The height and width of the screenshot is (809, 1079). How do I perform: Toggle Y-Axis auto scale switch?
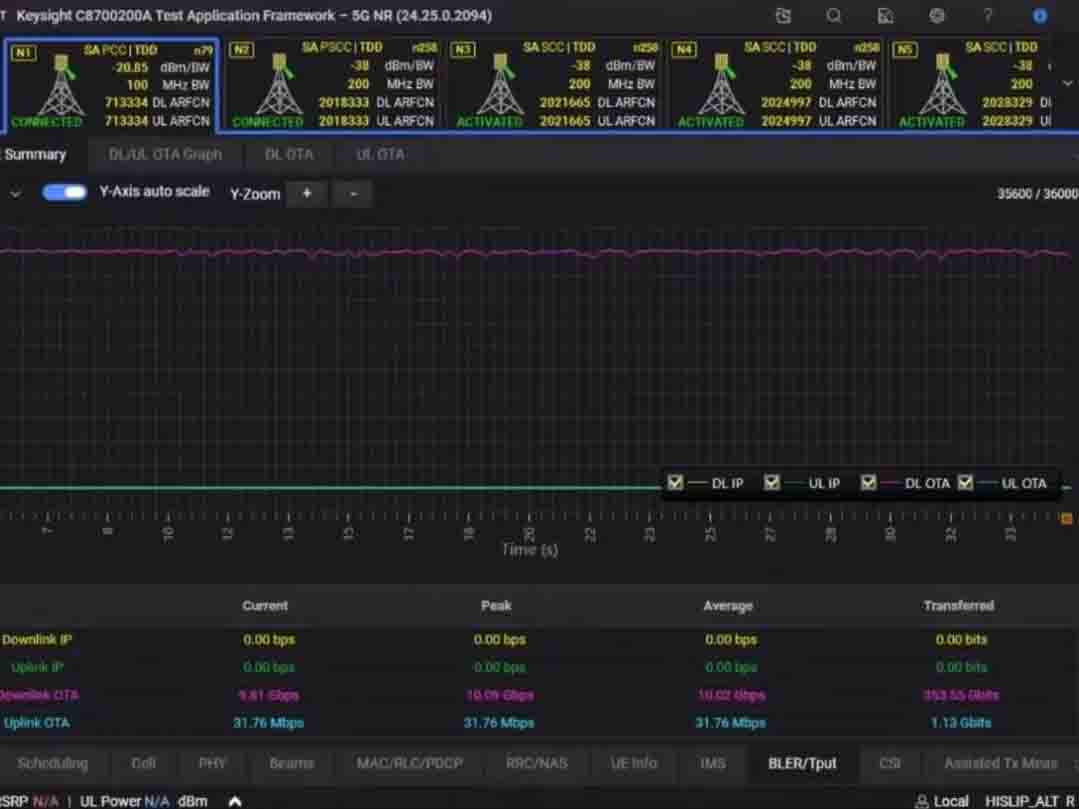tap(65, 193)
